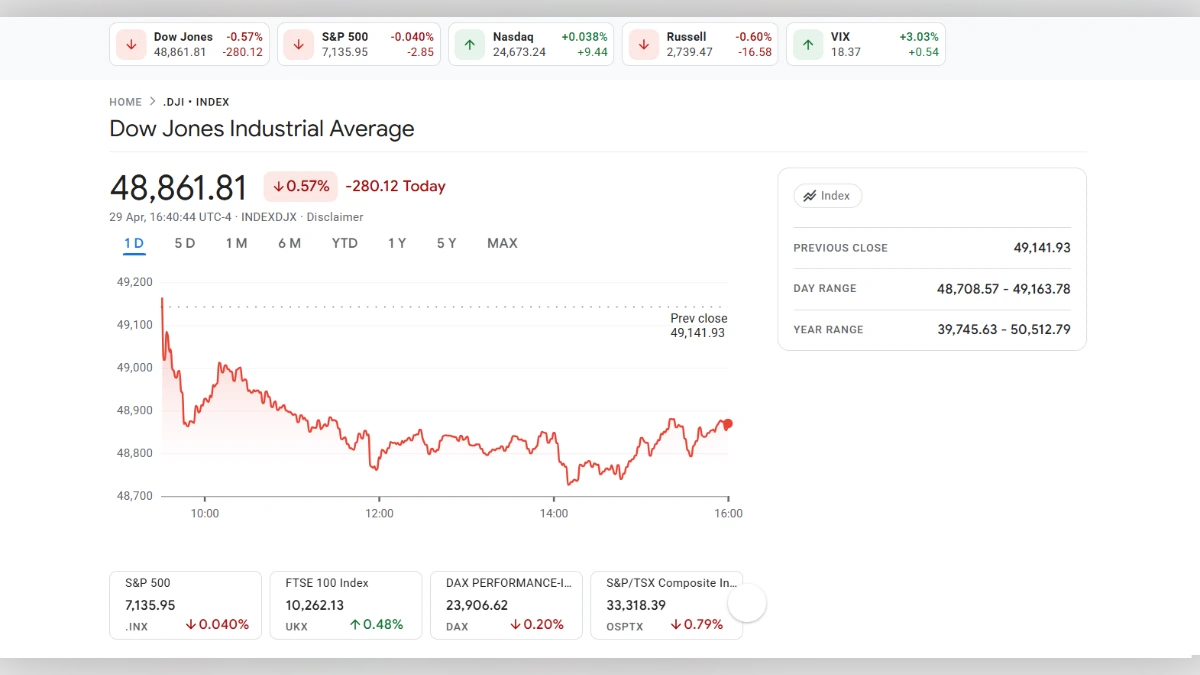
Task: Click the Dow Jones red down-arrow icon
Action: point(131,44)
